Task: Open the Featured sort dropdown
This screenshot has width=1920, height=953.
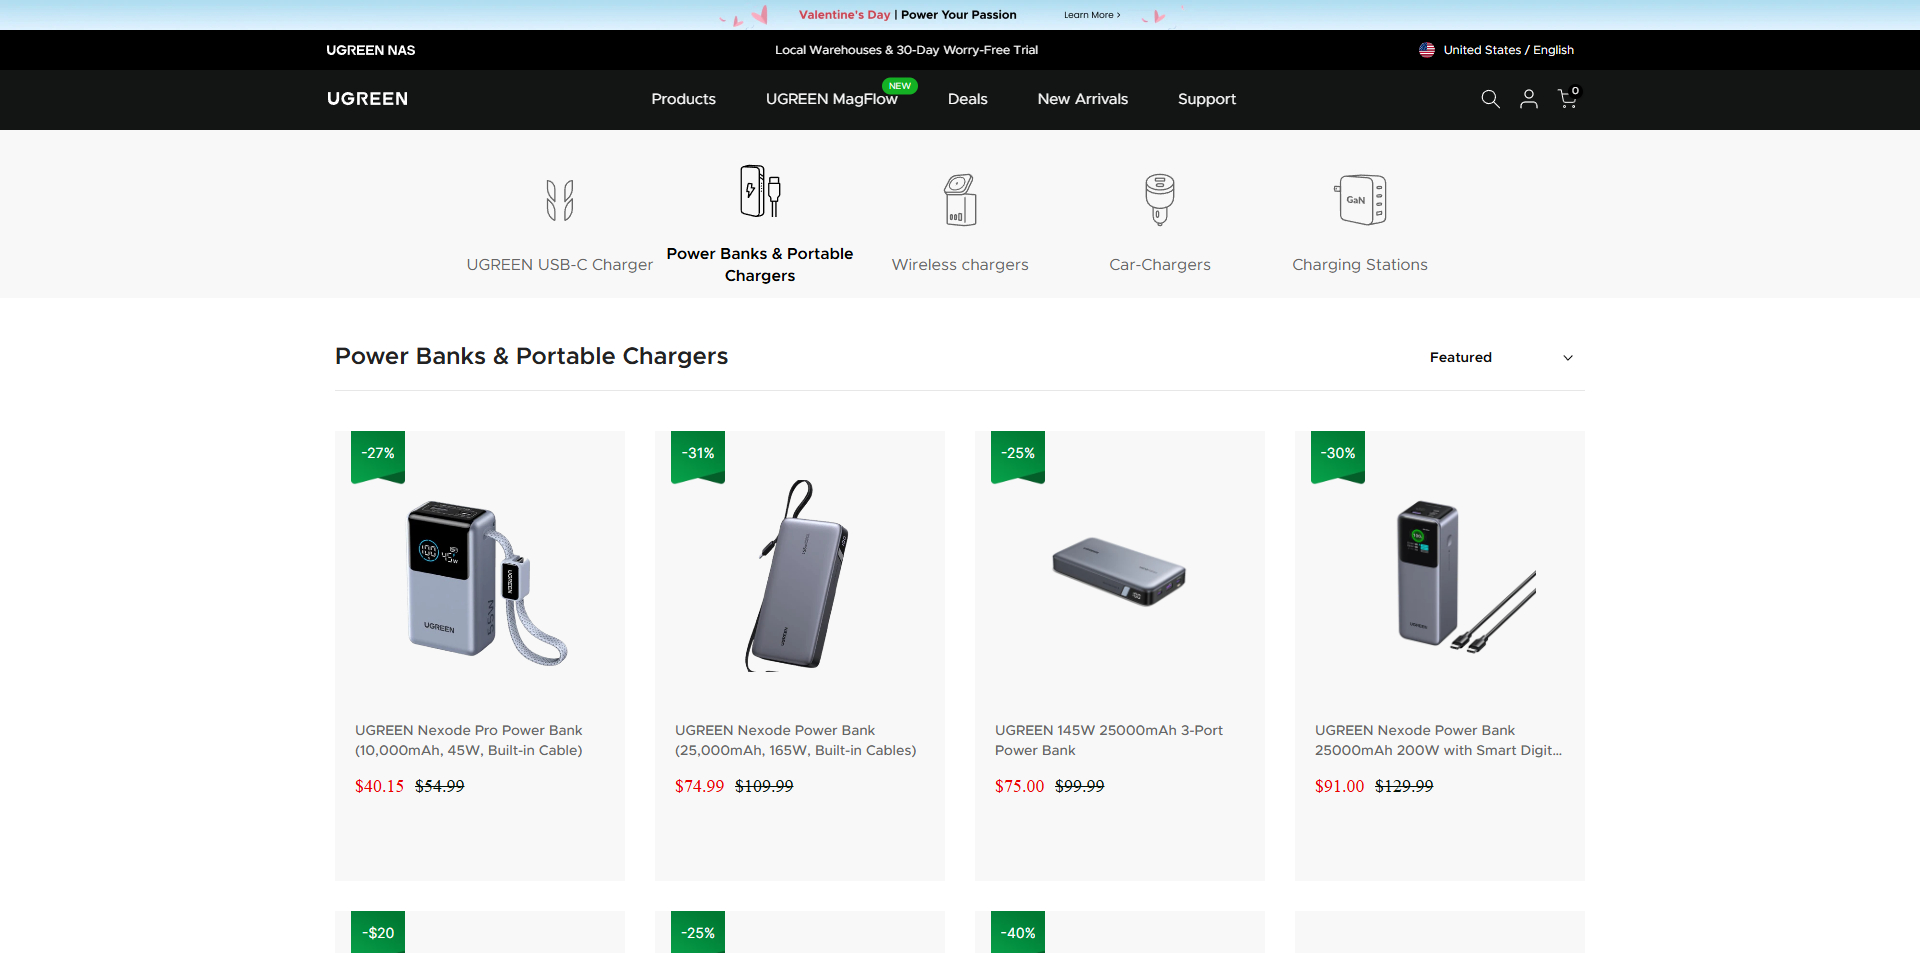Action: click(1500, 357)
